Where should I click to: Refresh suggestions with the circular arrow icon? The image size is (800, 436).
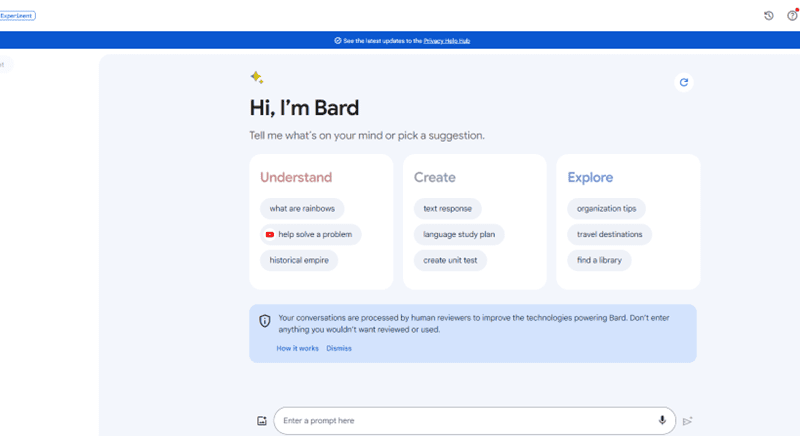684,82
